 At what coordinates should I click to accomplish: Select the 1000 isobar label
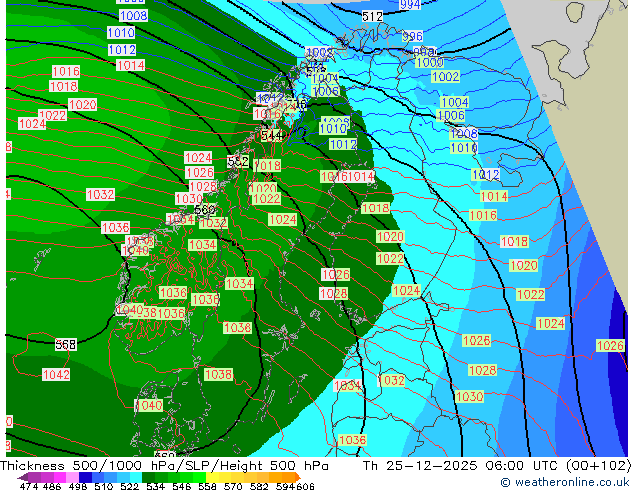429,62
